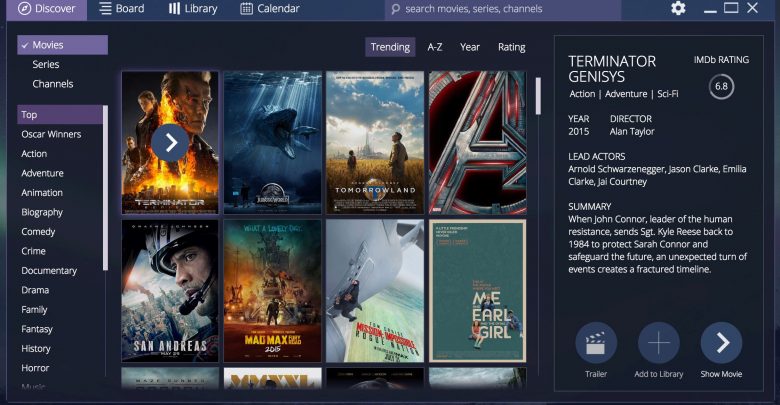Choose the Top category

60,114
